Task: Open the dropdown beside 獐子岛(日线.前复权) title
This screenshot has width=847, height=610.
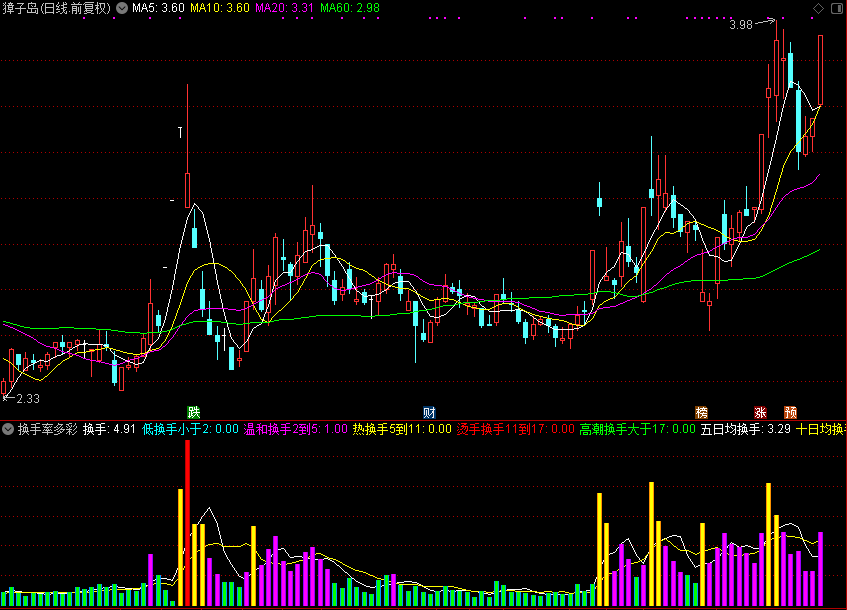Action: pos(122,8)
